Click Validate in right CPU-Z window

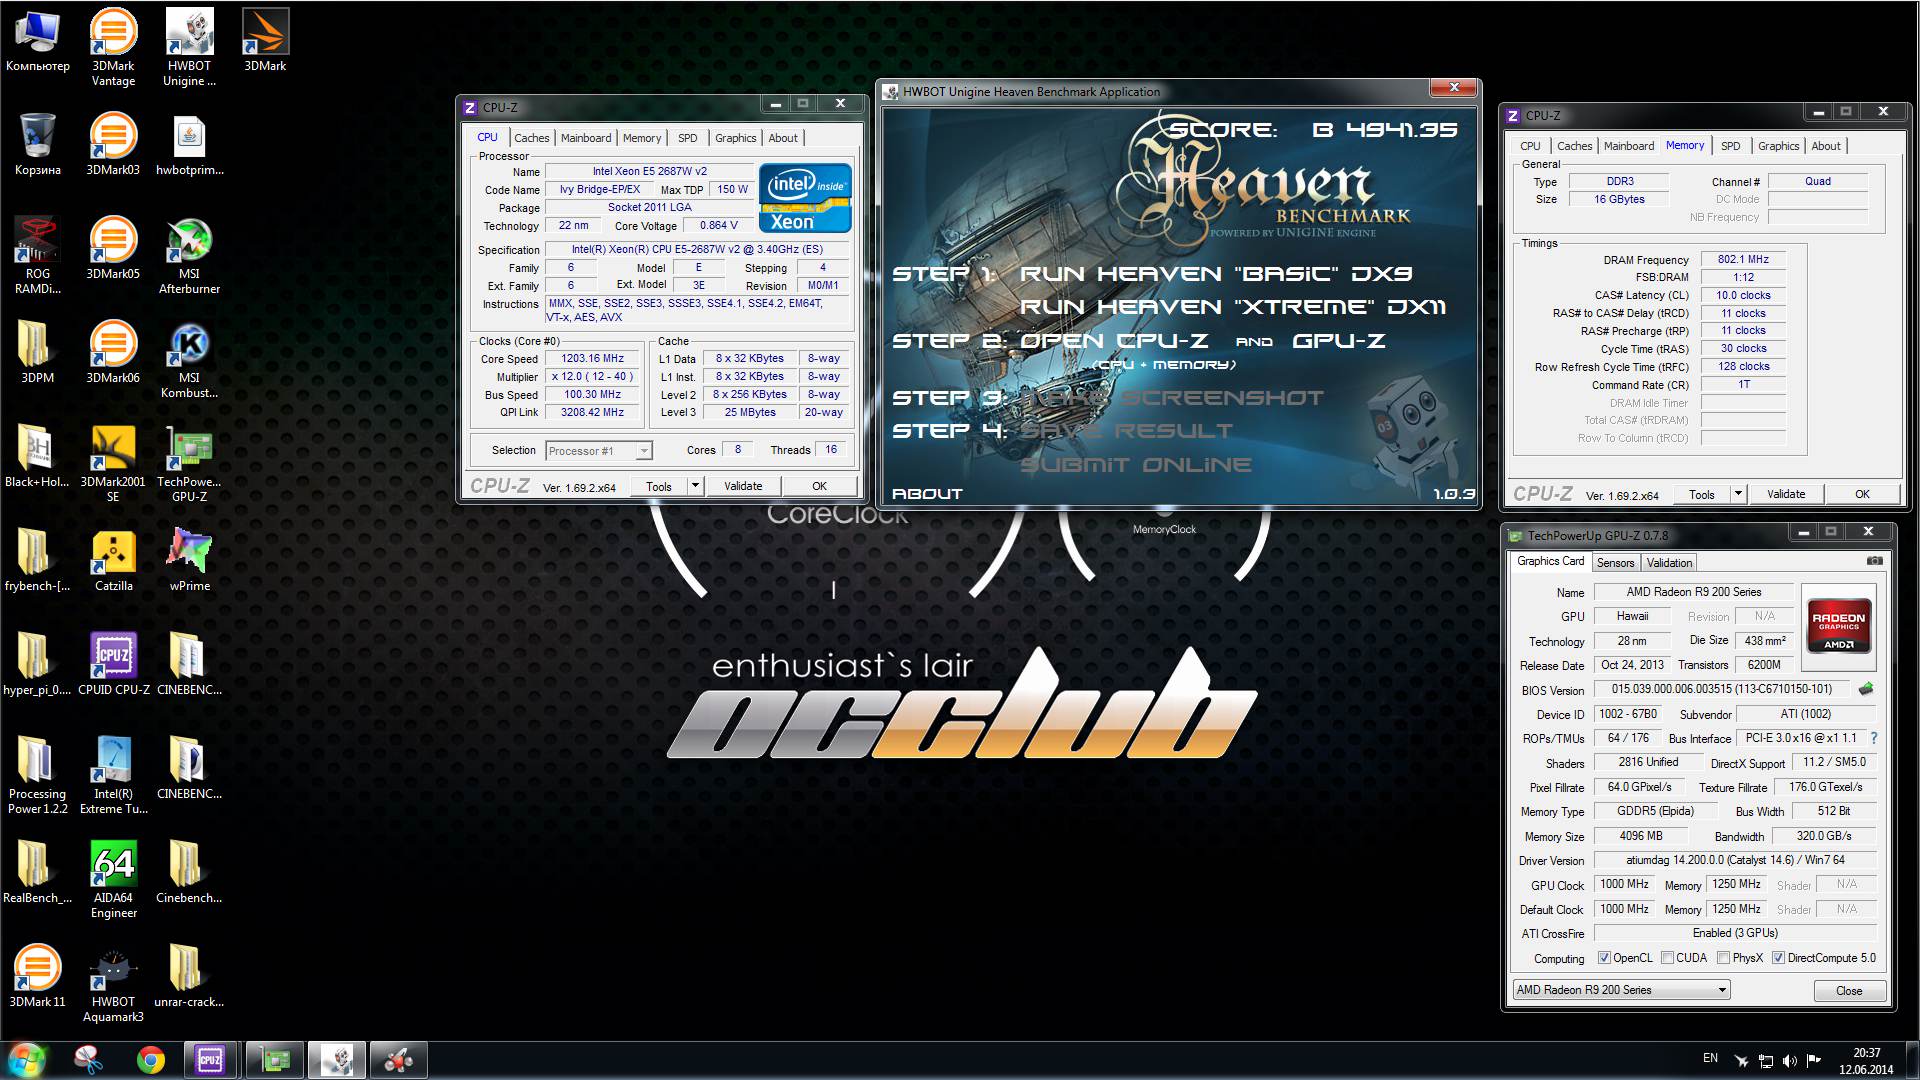click(1786, 494)
